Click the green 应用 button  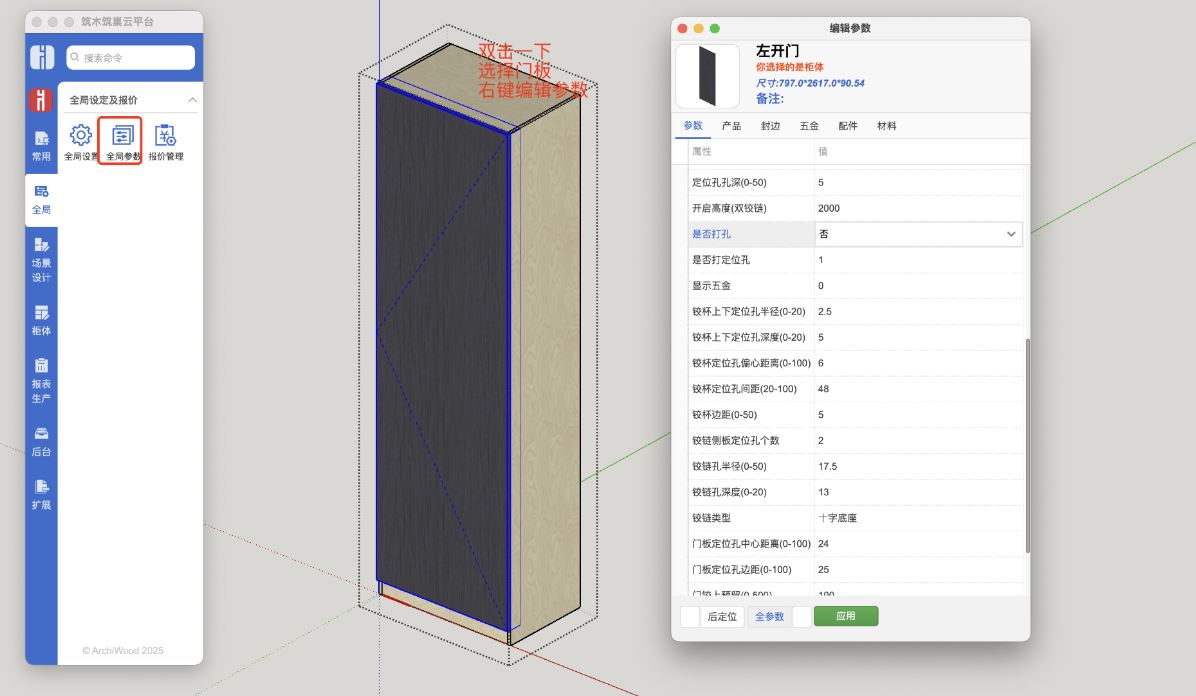[x=846, y=616]
